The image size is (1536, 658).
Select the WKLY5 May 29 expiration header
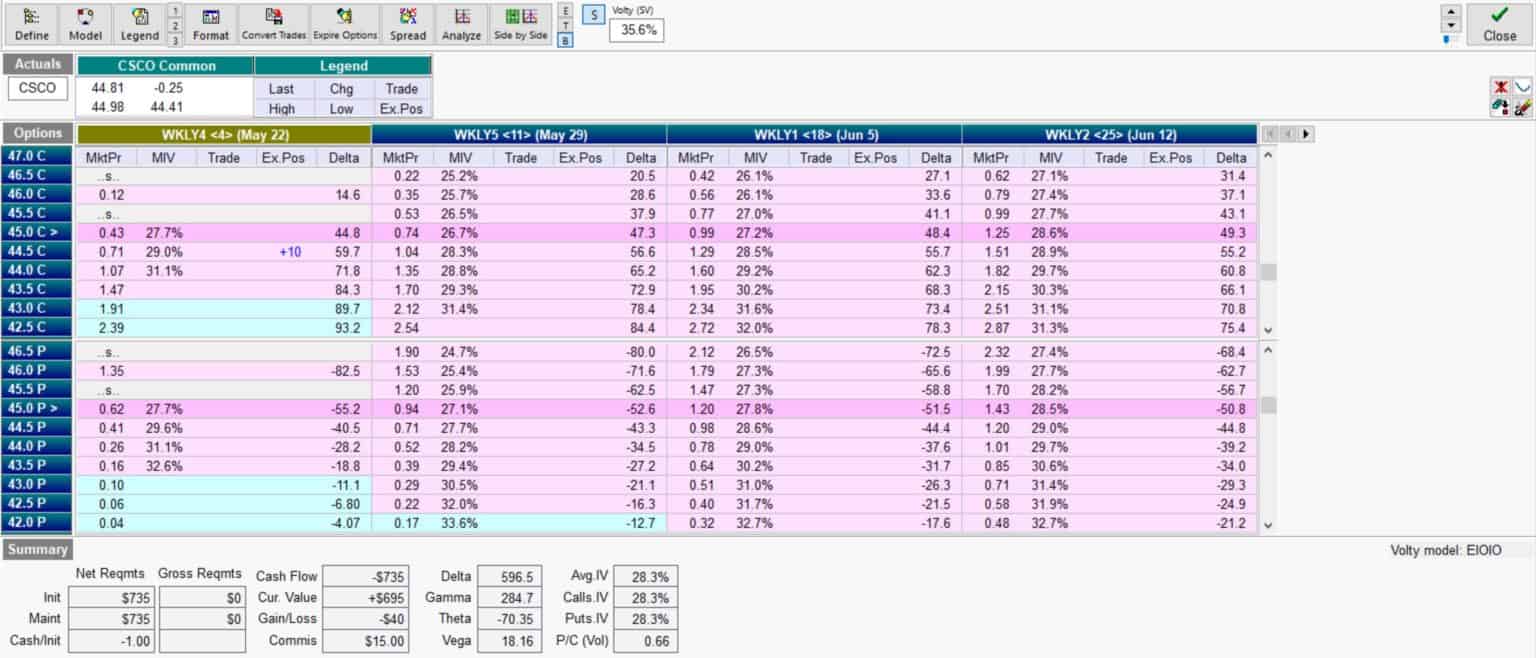point(518,134)
